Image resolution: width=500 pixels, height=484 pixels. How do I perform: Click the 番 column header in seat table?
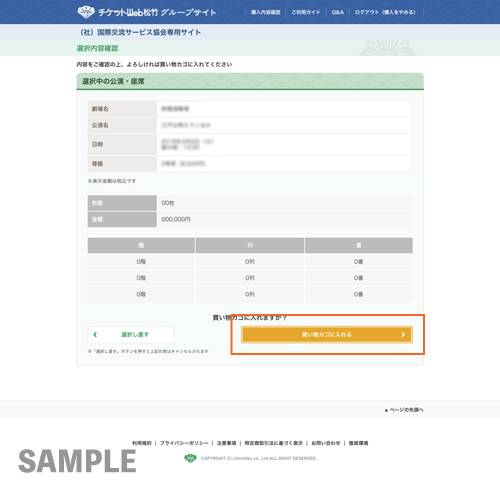coord(359,245)
